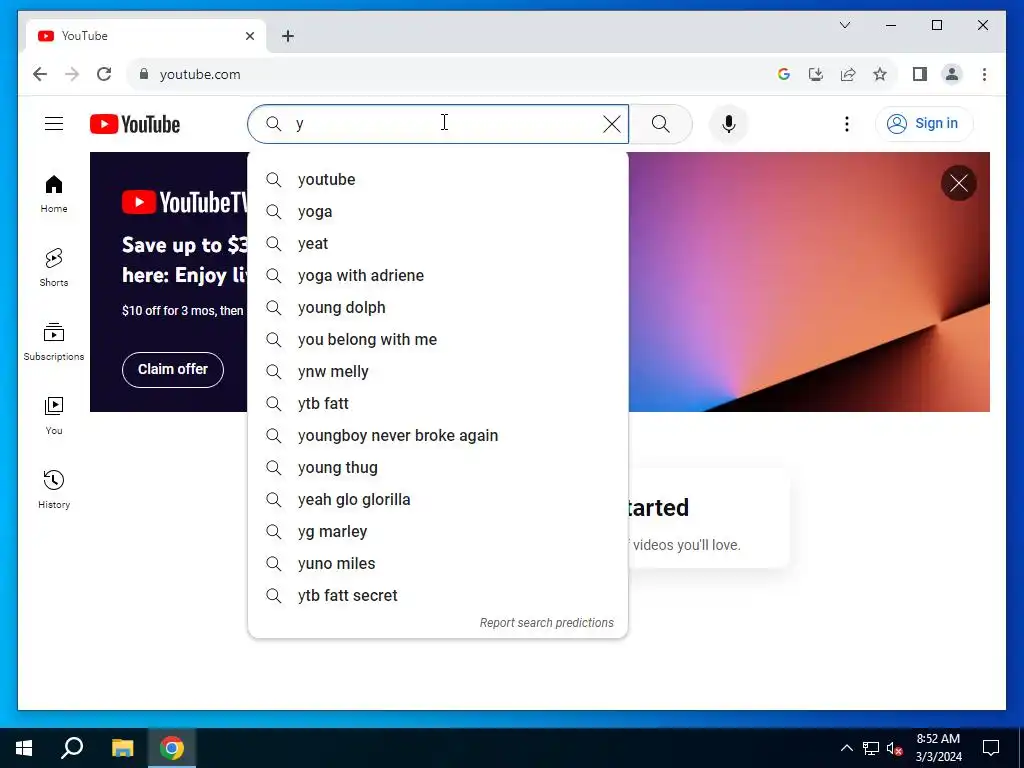
Task: Click the taskbar clock showing 8:52 AM
Action: pyautogui.click(x=938, y=748)
